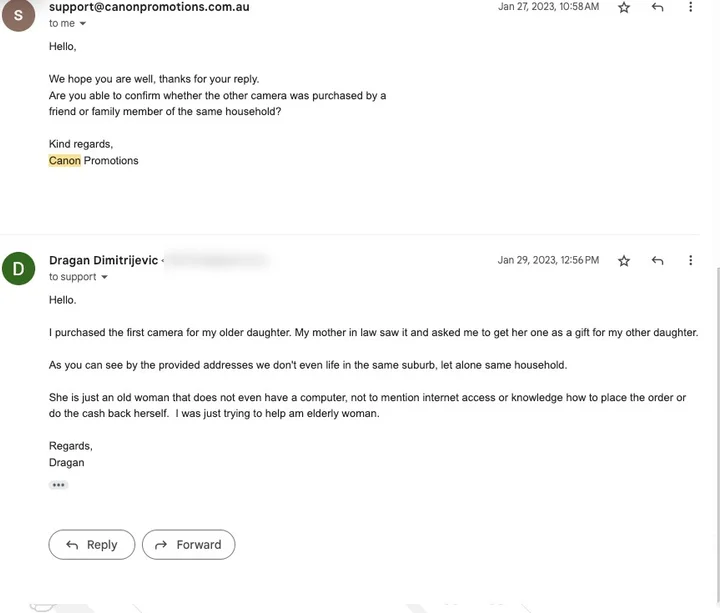Expand the "to support" recipient details

click(104, 278)
